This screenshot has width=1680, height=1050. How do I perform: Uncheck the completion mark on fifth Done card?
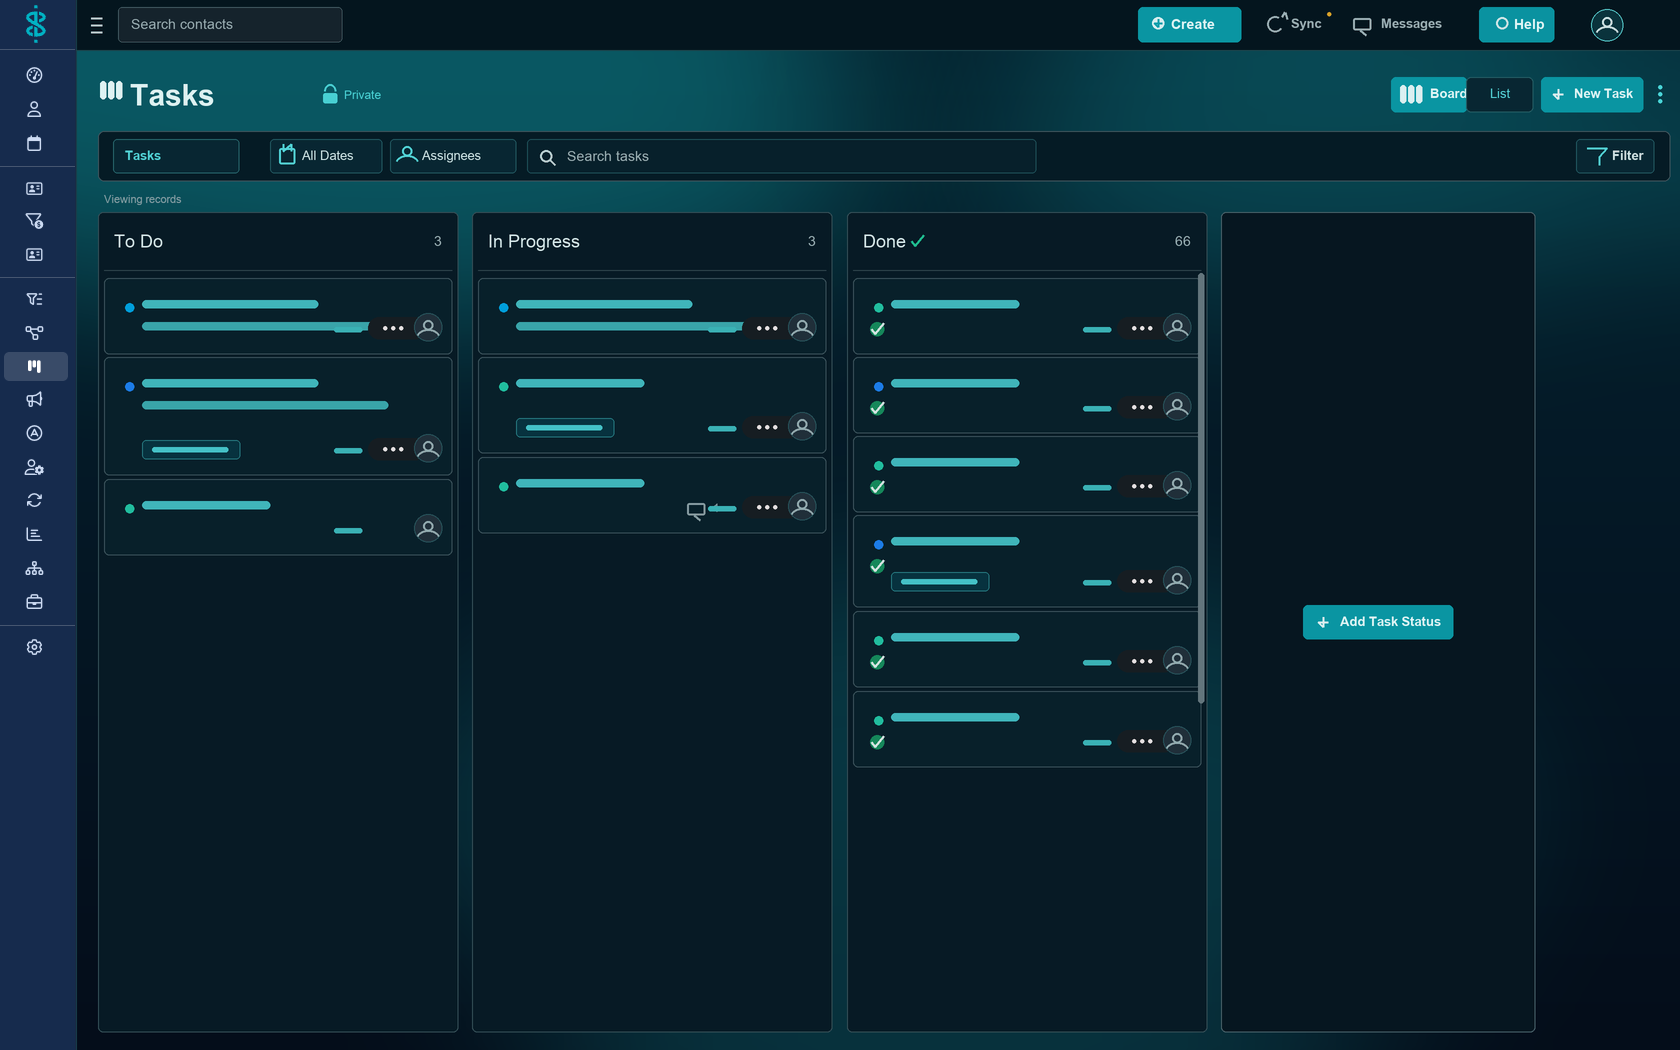[878, 662]
